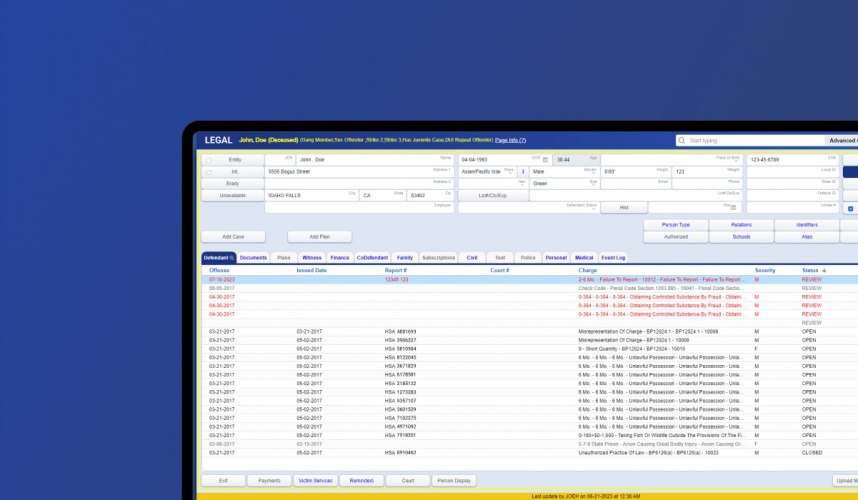858x500 pixels.
Task: Click the Person Type button
Action: pos(676,225)
